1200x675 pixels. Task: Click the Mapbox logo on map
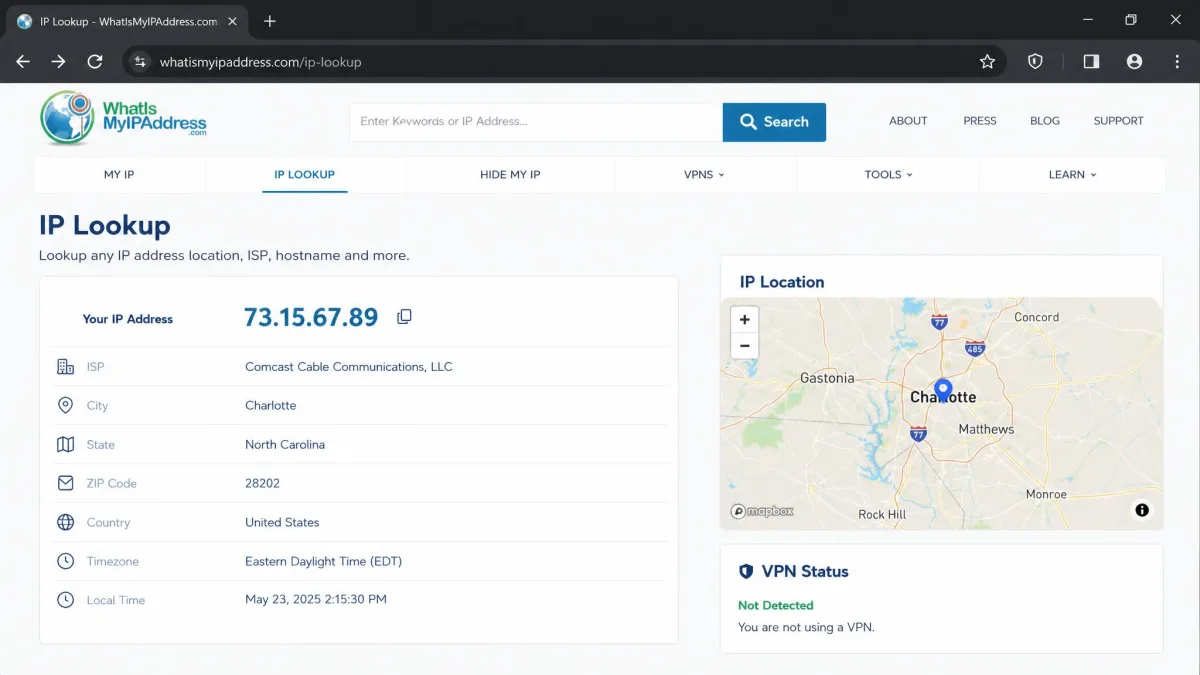tap(762, 511)
